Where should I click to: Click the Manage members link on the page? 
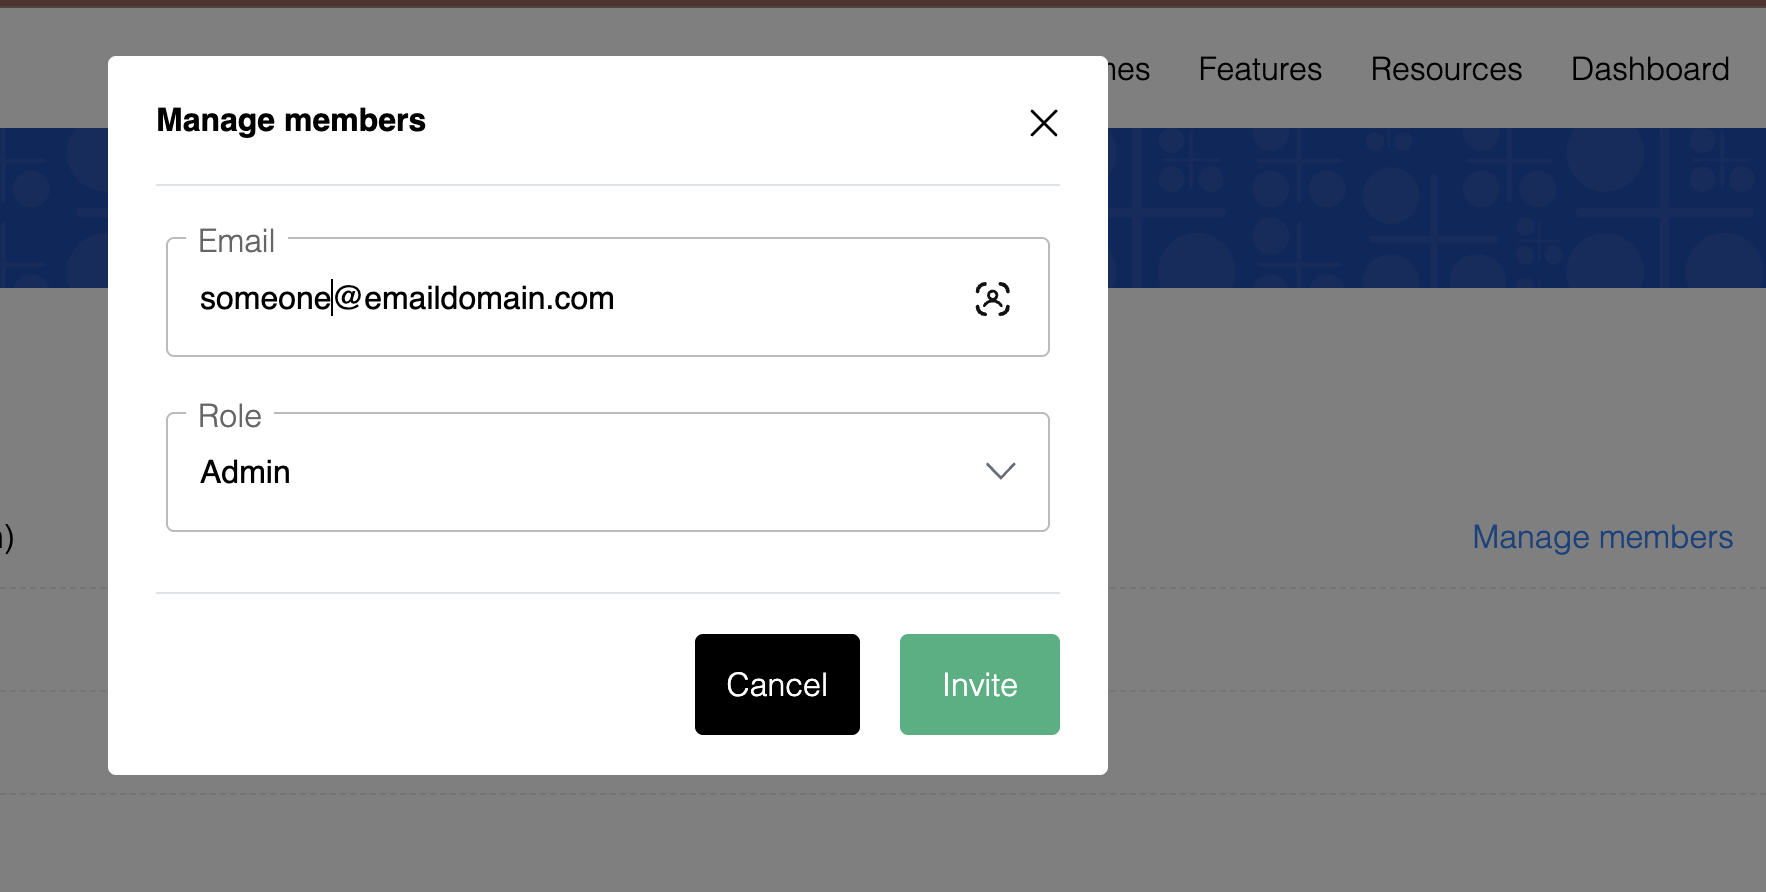pos(1602,537)
